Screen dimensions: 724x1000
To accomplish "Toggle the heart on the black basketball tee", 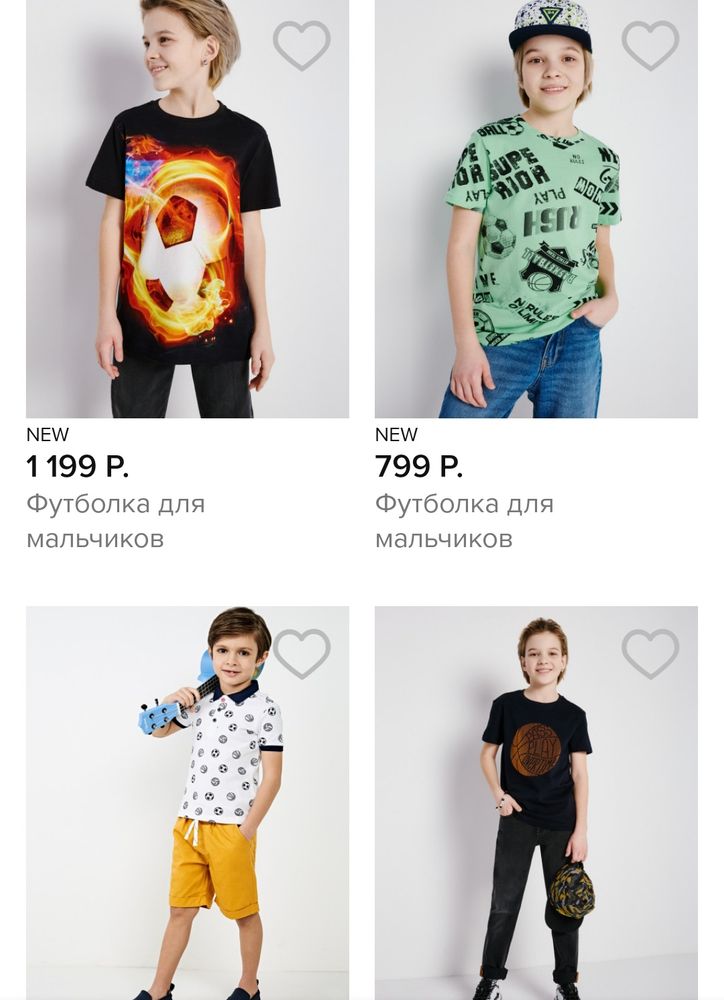I will (650, 654).
